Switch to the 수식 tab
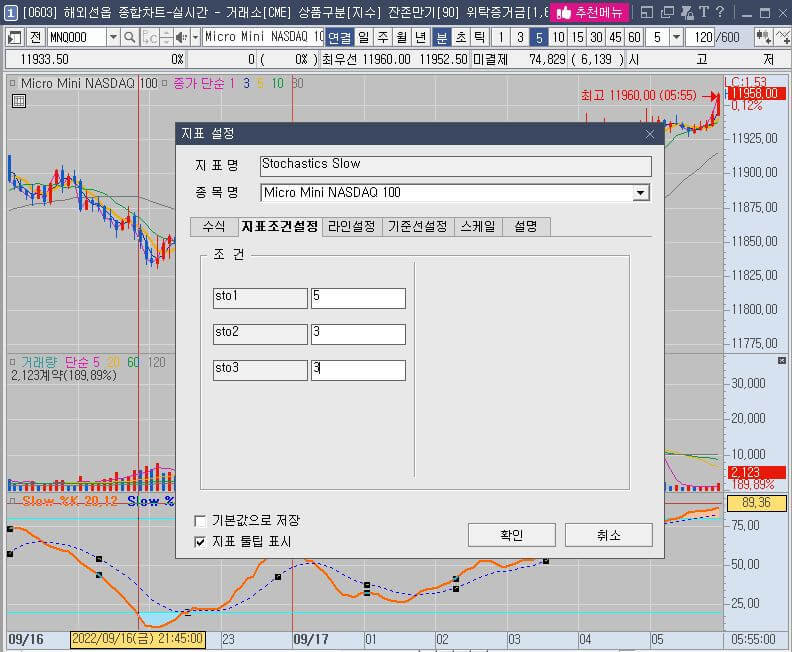Screen dimensions: 792x652 pyautogui.click(x=214, y=226)
